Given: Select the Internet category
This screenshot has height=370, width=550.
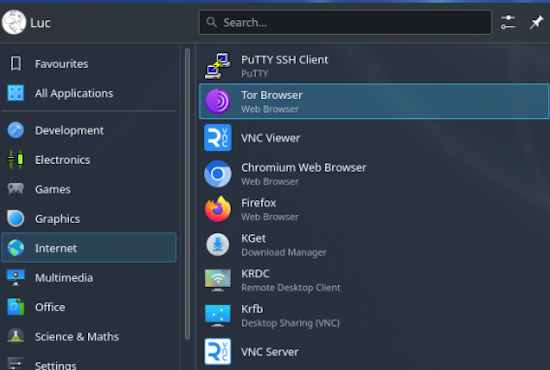Looking at the screenshot, I should coord(89,248).
